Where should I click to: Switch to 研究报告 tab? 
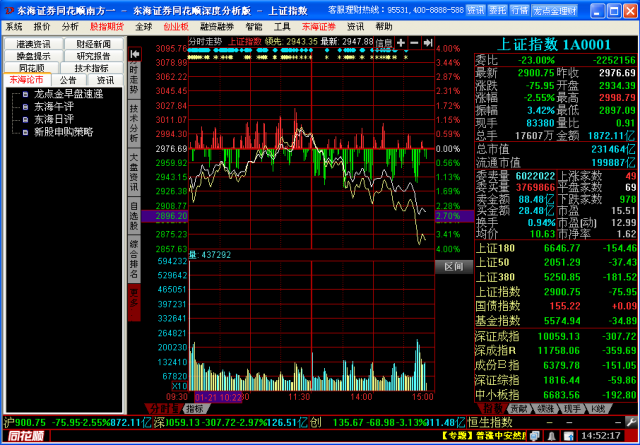(93, 56)
